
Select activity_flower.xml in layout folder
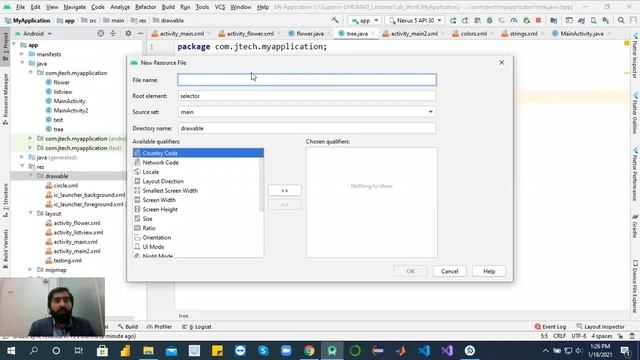pos(77,223)
